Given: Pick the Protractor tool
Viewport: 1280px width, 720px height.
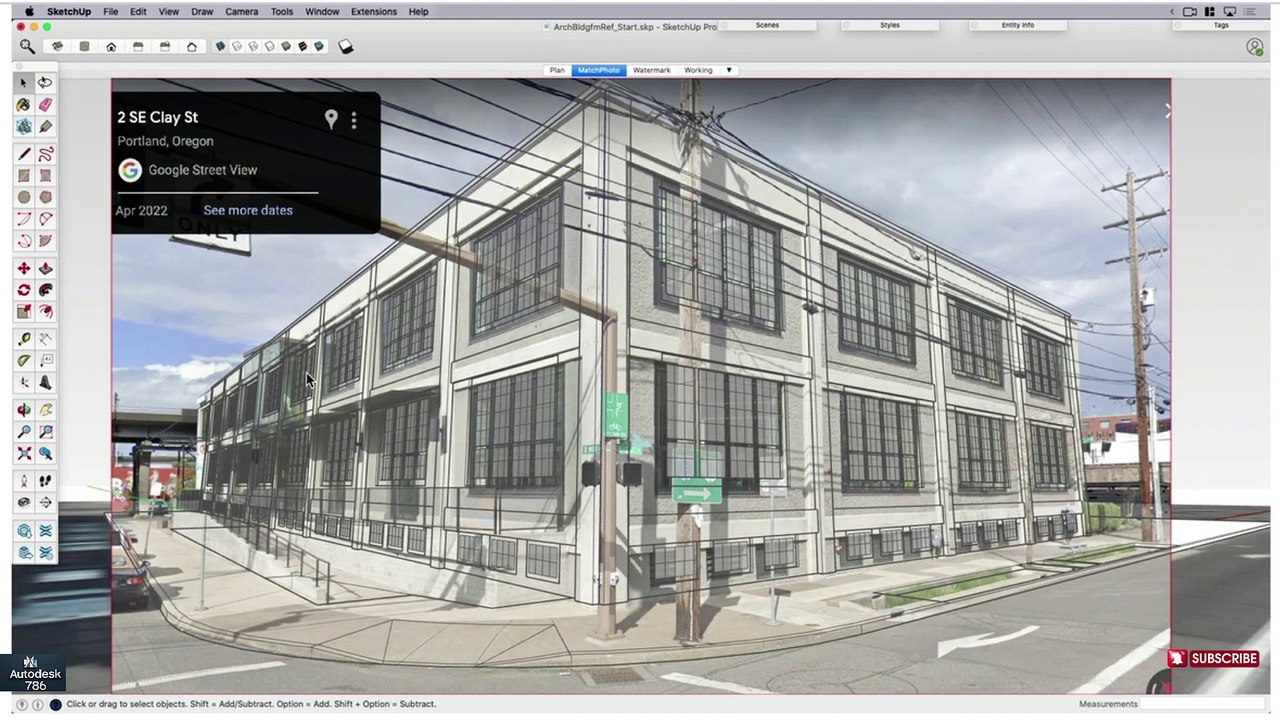Looking at the screenshot, I should pos(23,360).
